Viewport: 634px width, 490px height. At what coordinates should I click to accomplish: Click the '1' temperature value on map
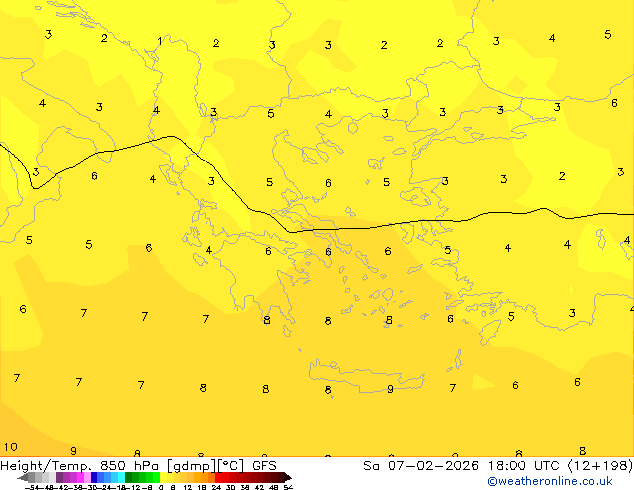(160, 41)
